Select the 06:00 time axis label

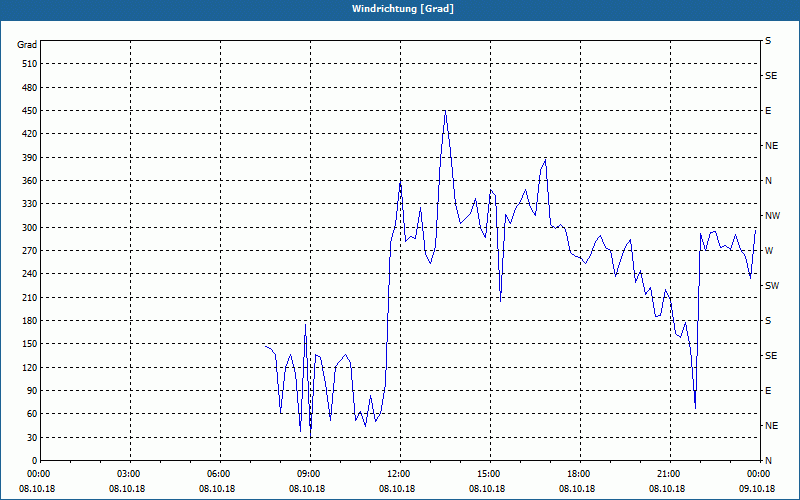pyautogui.click(x=219, y=474)
